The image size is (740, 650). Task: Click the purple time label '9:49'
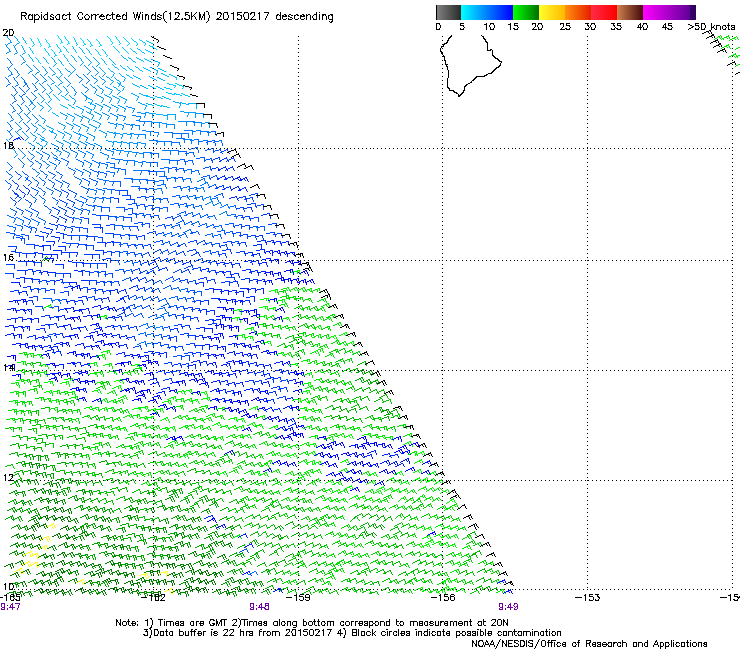point(508,607)
